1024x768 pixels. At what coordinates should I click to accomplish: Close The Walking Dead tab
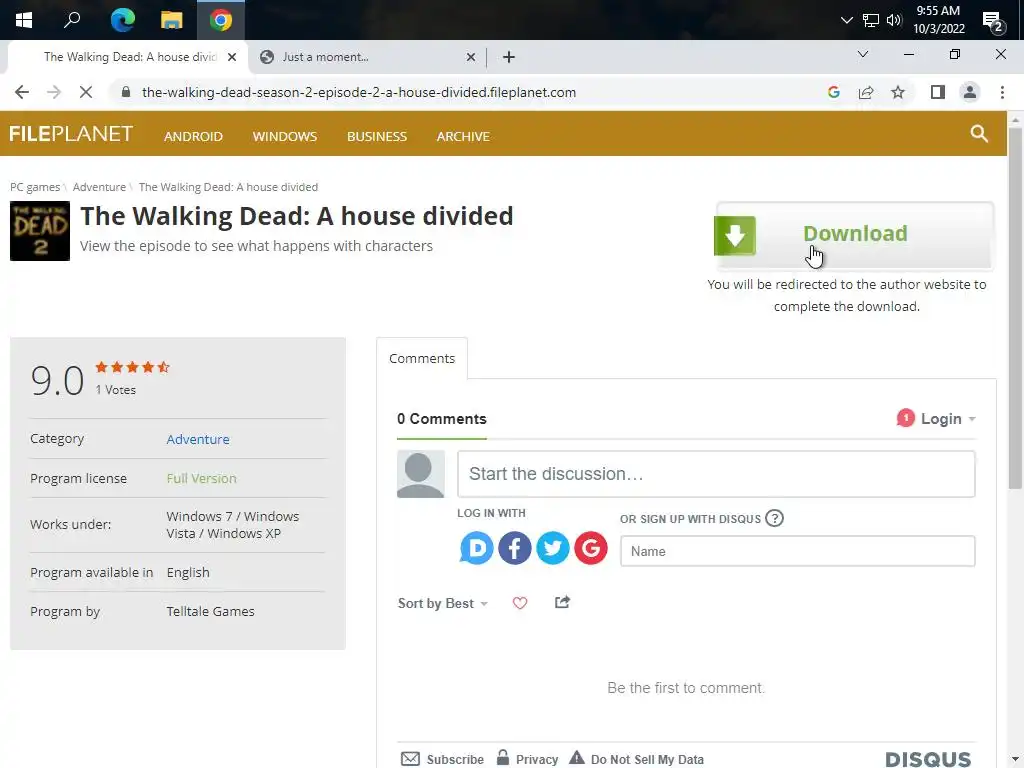(232, 57)
